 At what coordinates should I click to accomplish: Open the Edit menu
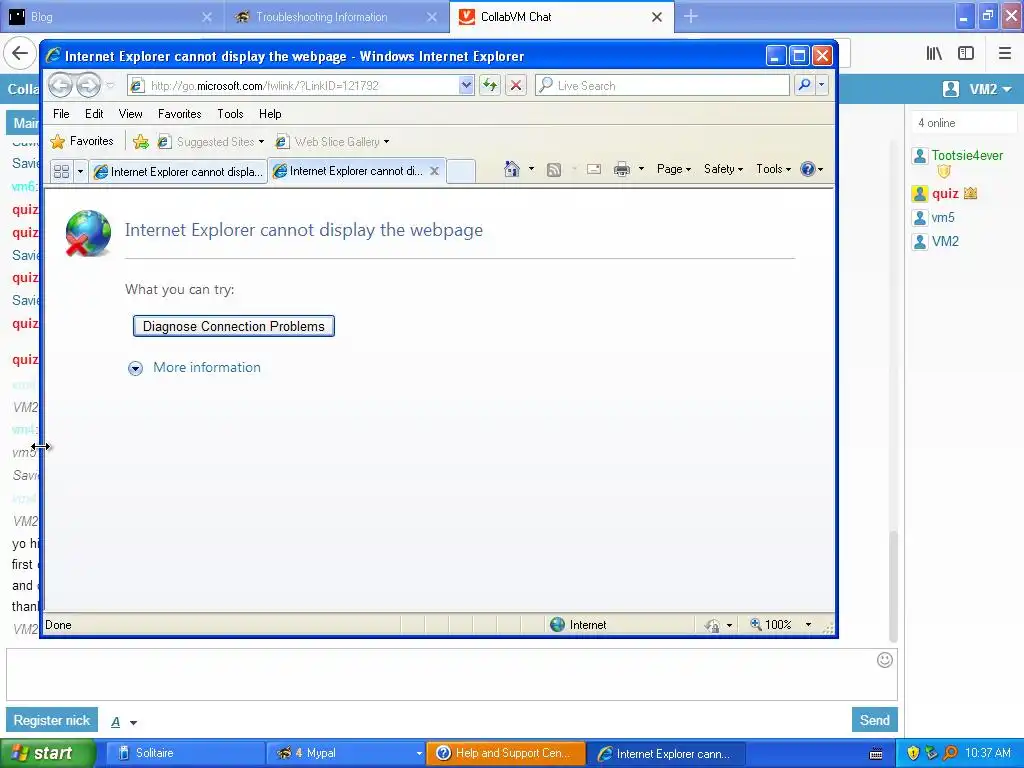coord(94,114)
